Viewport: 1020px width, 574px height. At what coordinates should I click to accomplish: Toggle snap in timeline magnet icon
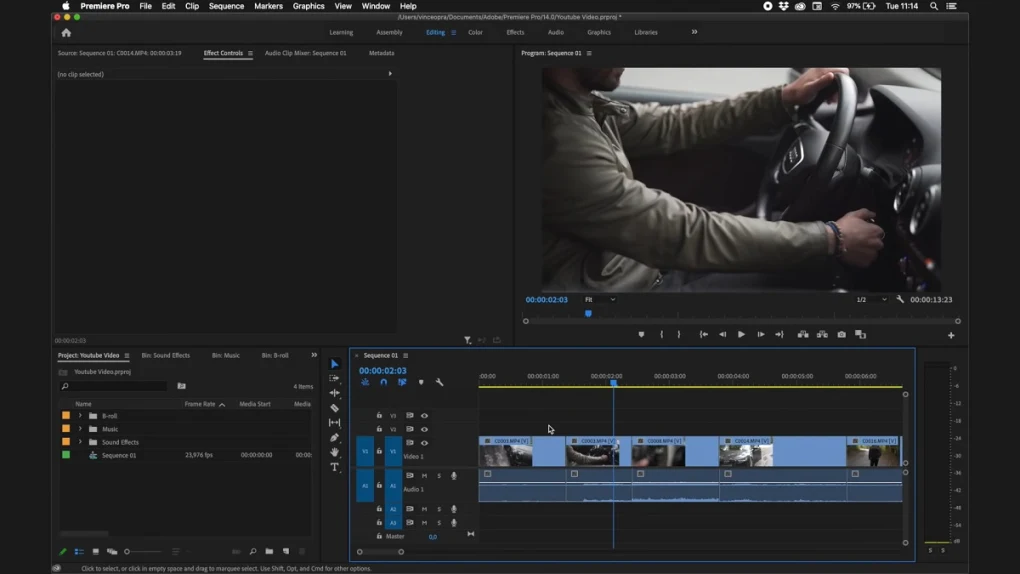pos(384,383)
